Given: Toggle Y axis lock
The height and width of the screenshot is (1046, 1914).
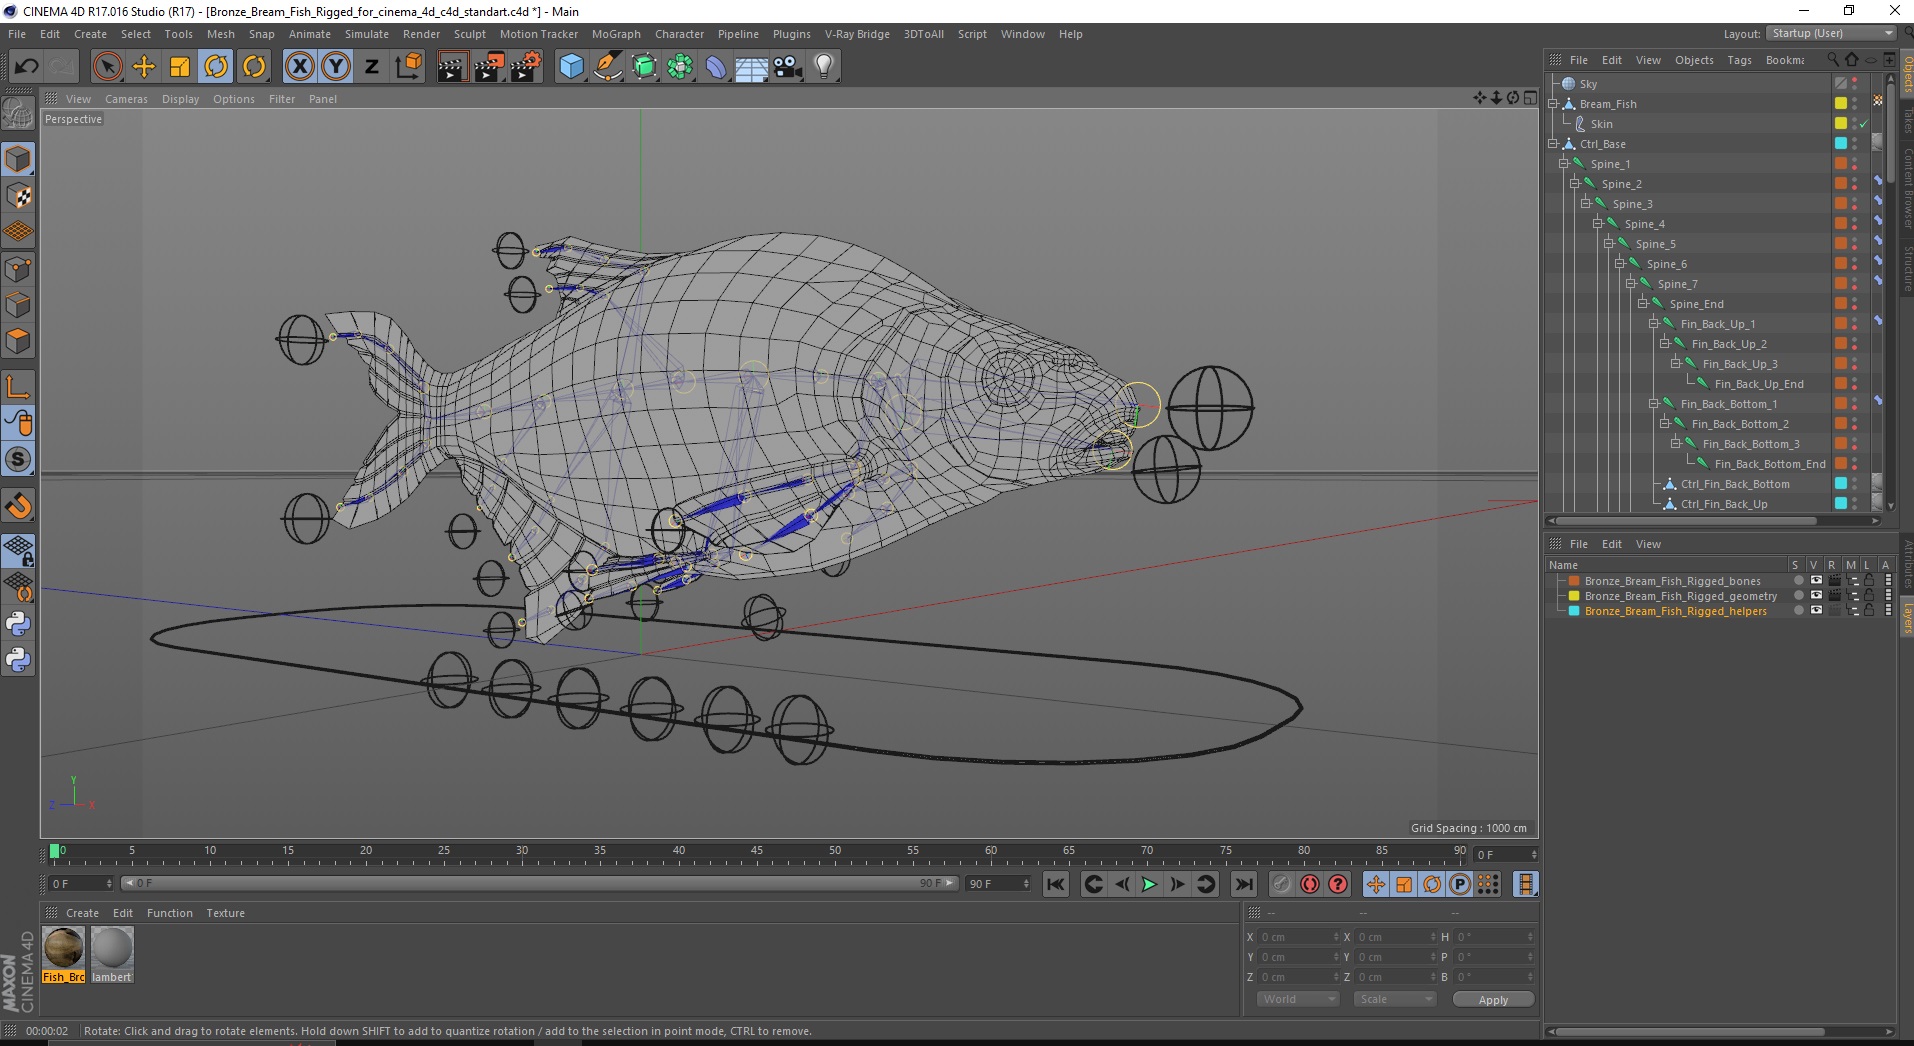Looking at the screenshot, I should click(336, 67).
